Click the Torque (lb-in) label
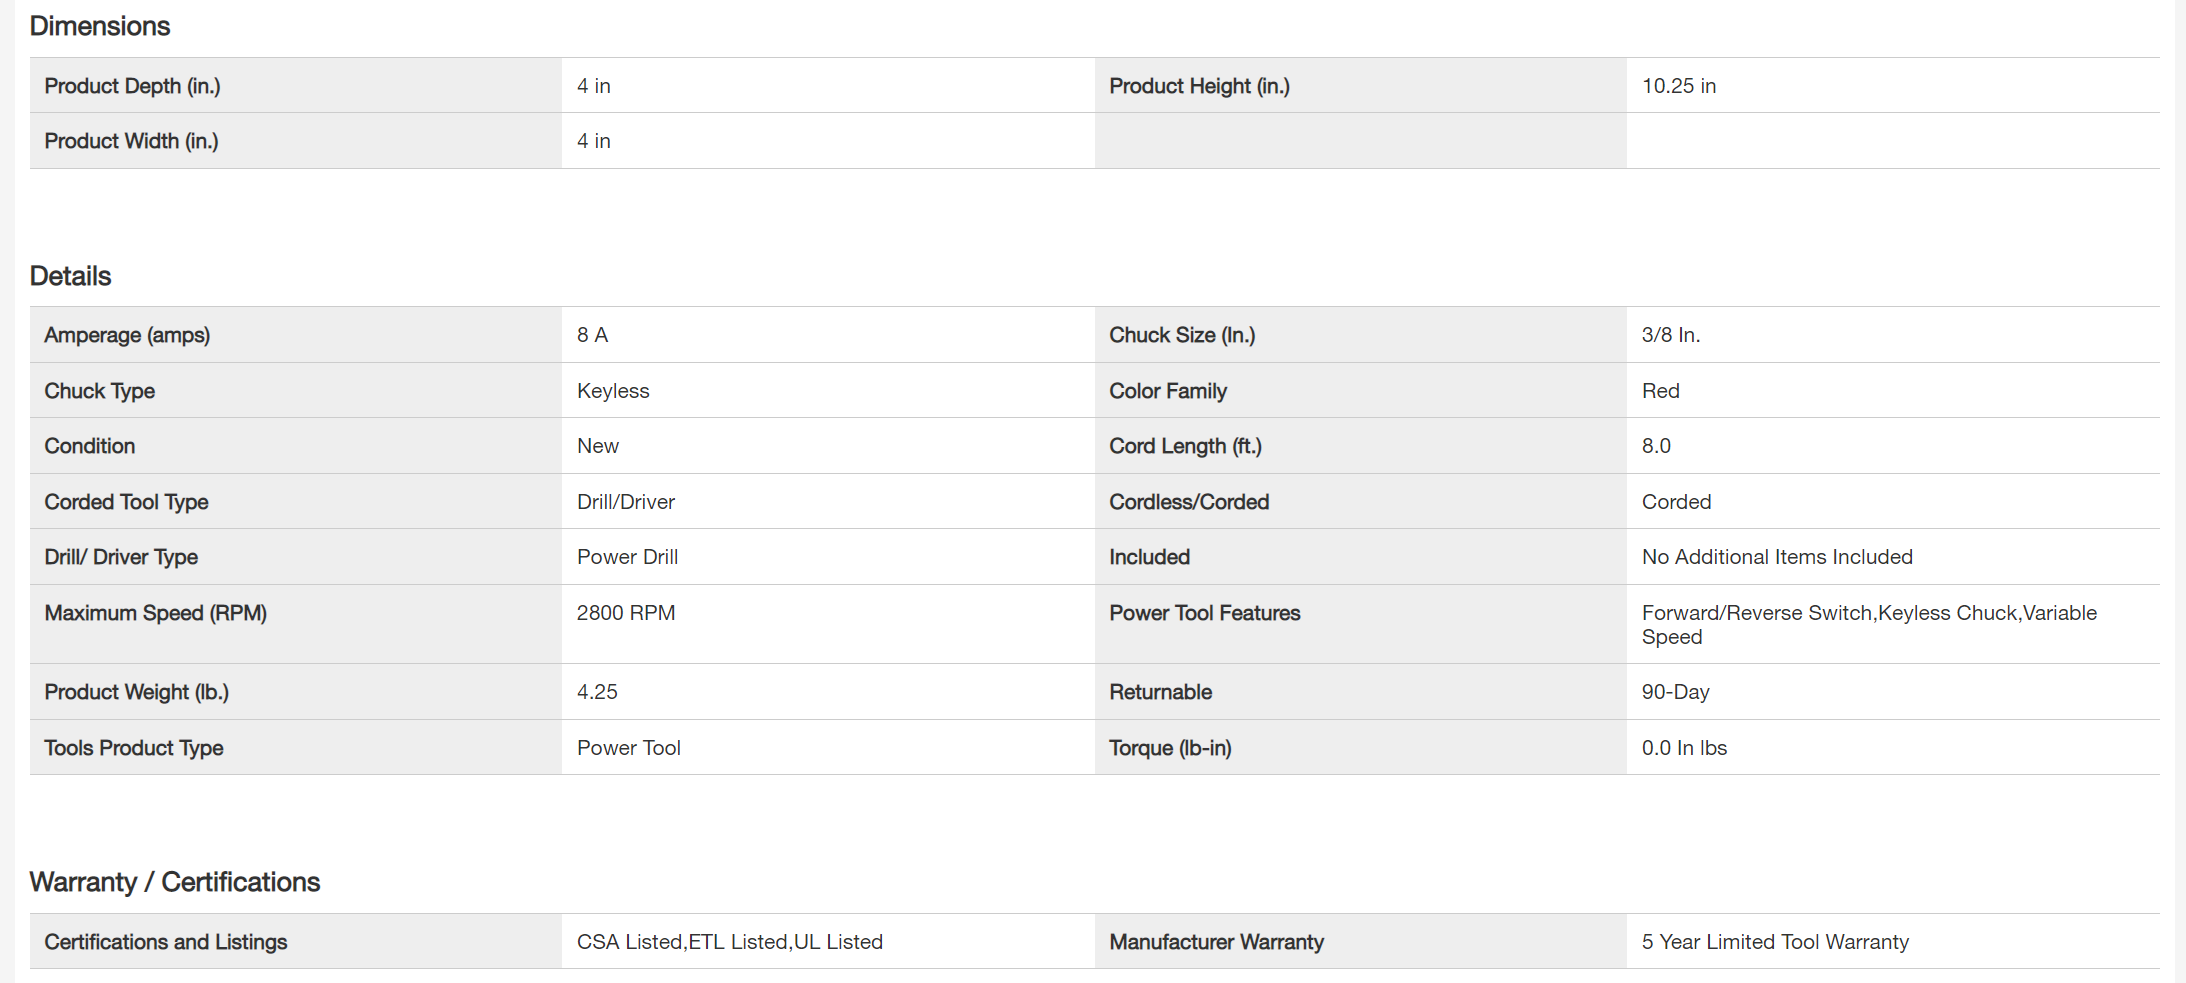 1170,748
